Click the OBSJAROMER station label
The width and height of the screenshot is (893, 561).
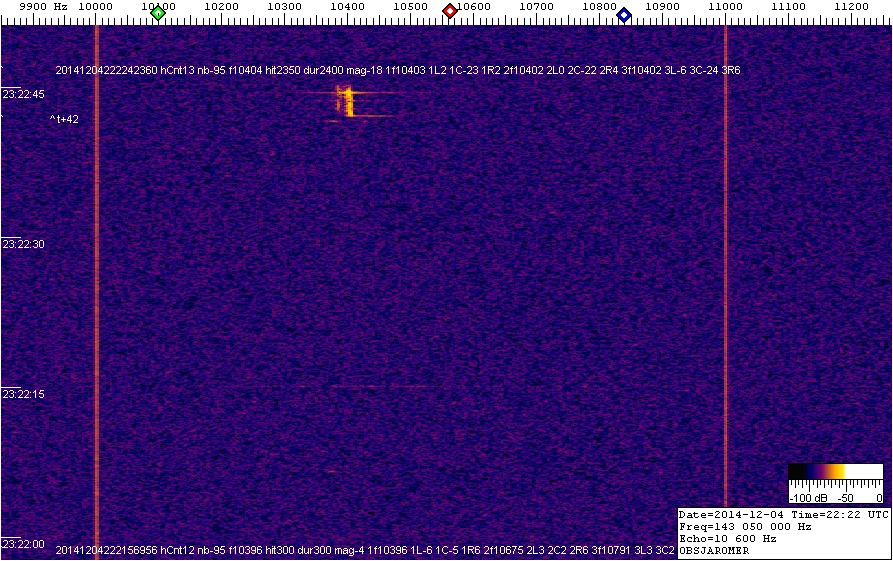click(x=713, y=550)
